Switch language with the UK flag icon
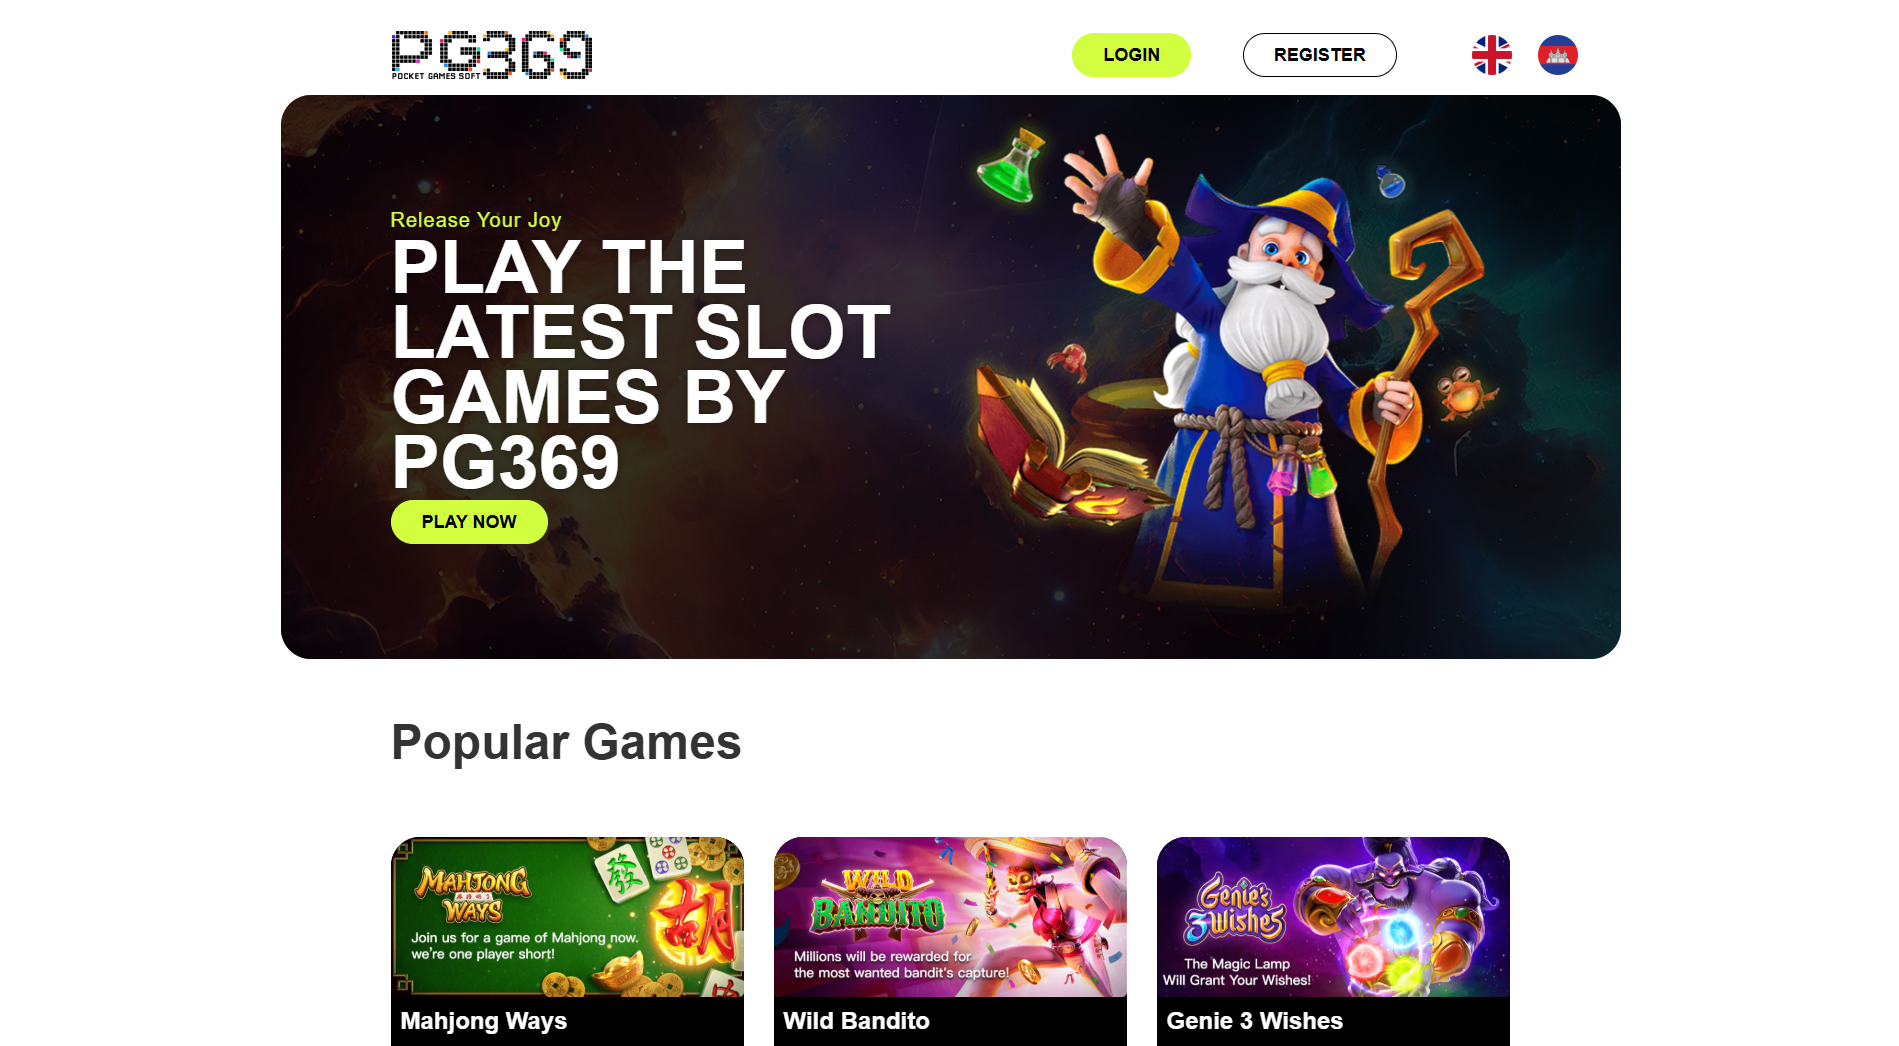The width and height of the screenshot is (1899, 1046). pos(1491,55)
